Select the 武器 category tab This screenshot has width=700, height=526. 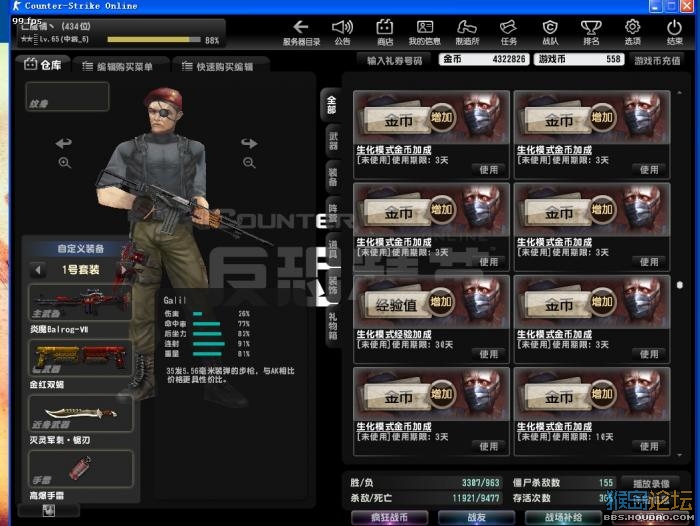333,141
